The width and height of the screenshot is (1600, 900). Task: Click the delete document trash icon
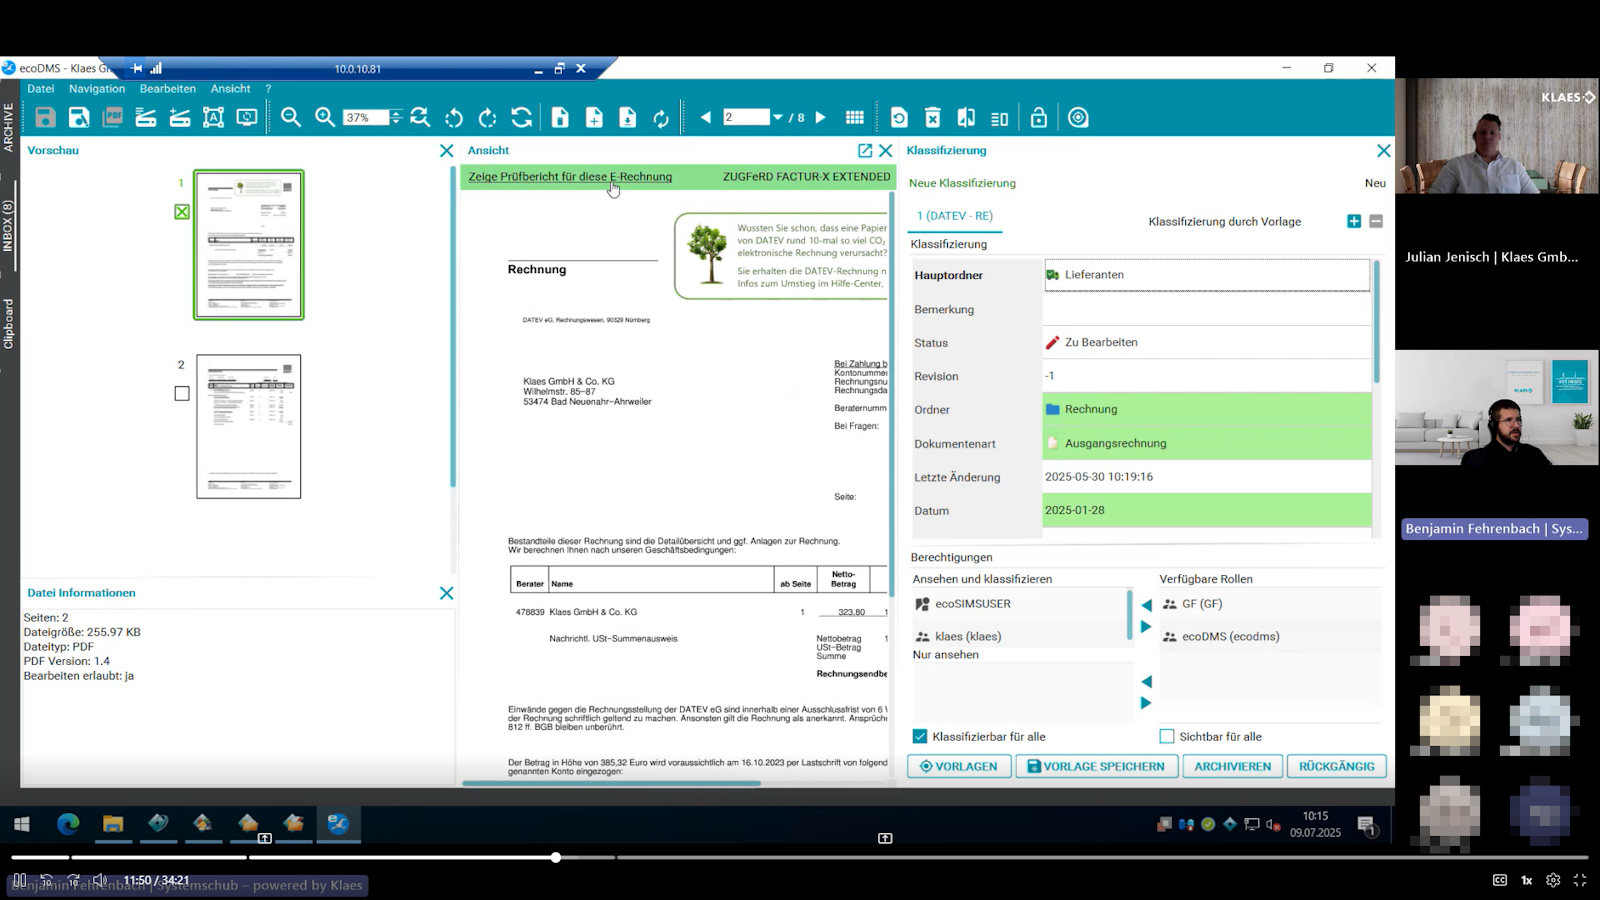[932, 118]
